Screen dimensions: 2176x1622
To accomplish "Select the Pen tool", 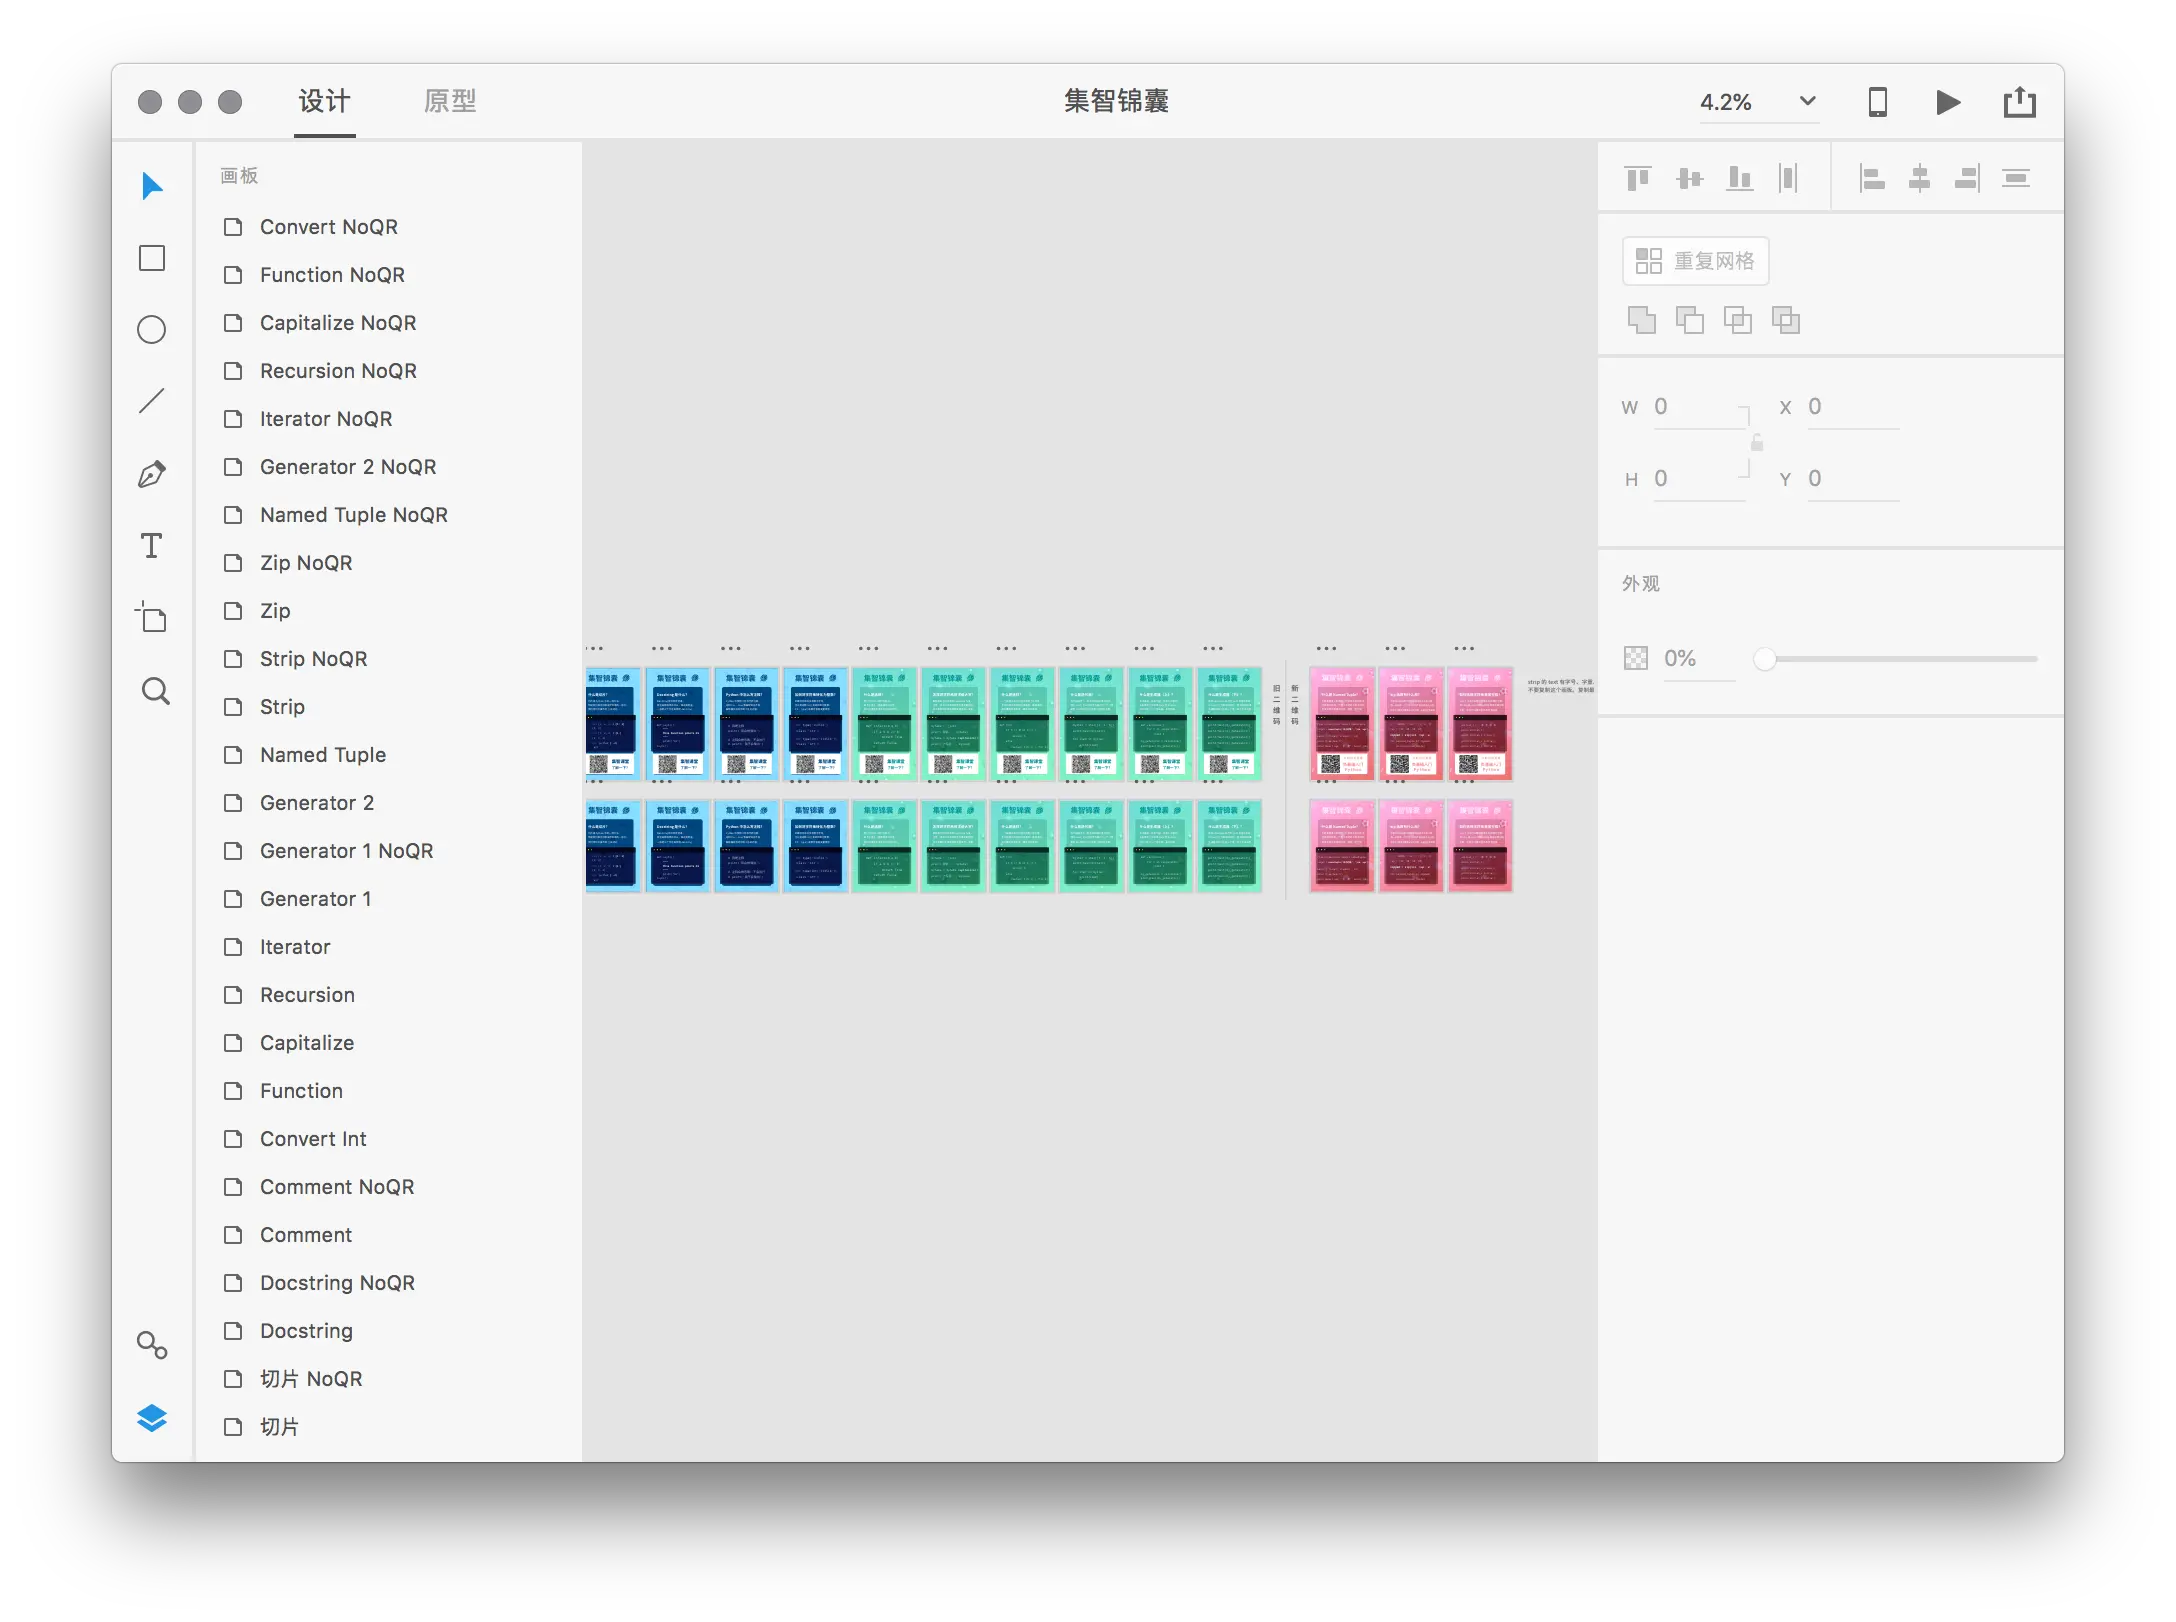I will (x=152, y=474).
